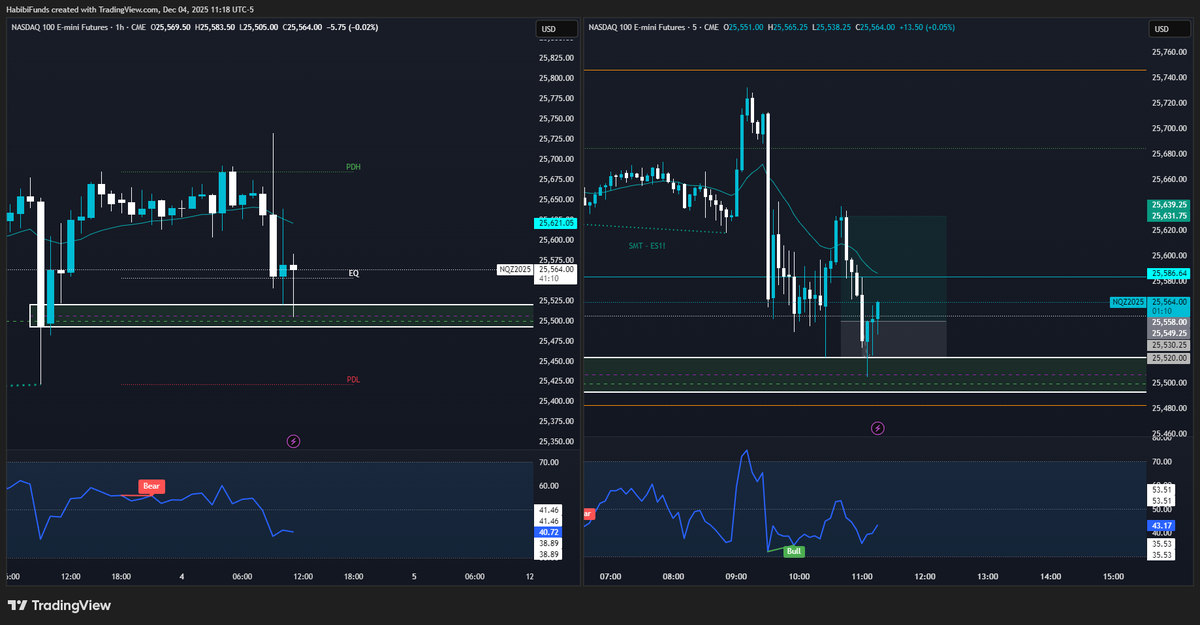Image resolution: width=1200 pixels, height=625 pixels.
Task: Click the blue 43.17 RSI value label
Action: click(x=1162, y=525)
